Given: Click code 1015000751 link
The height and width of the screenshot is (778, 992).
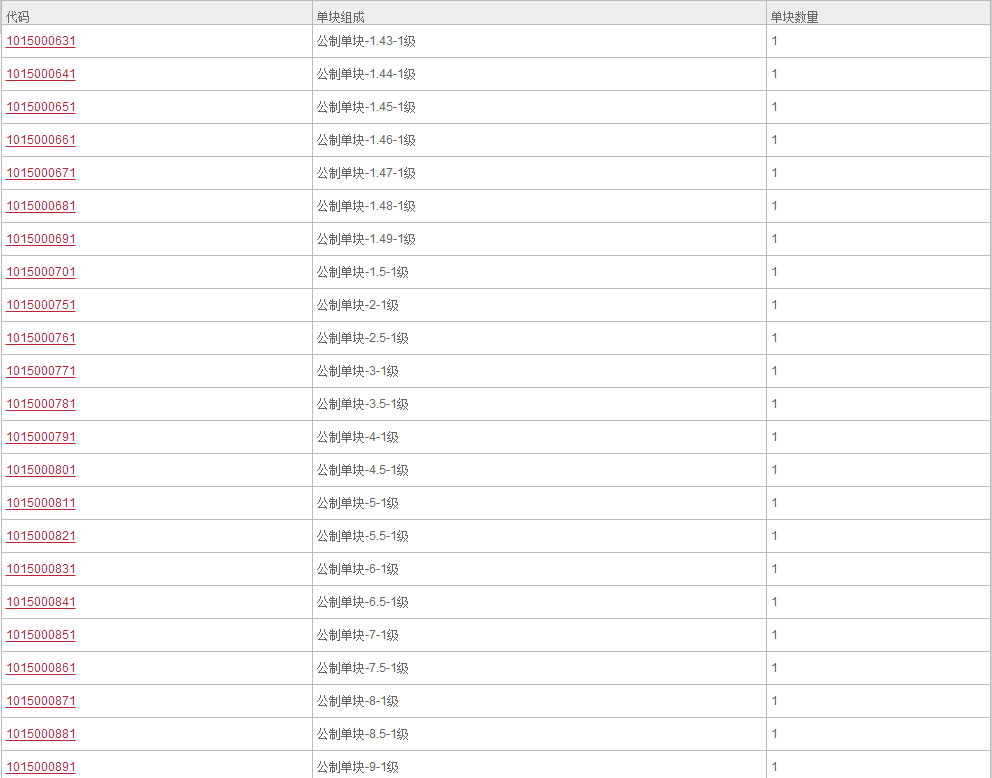Looking at the screenshot, I should (x=41, y=305).
